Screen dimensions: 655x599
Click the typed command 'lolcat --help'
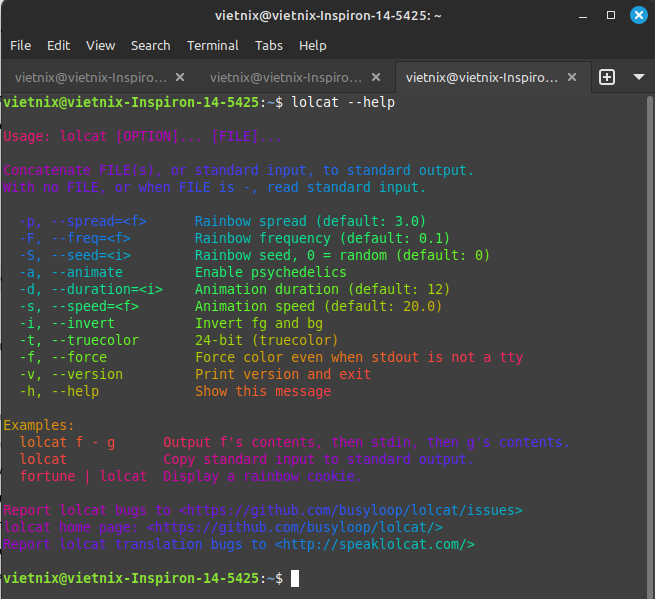343,102
